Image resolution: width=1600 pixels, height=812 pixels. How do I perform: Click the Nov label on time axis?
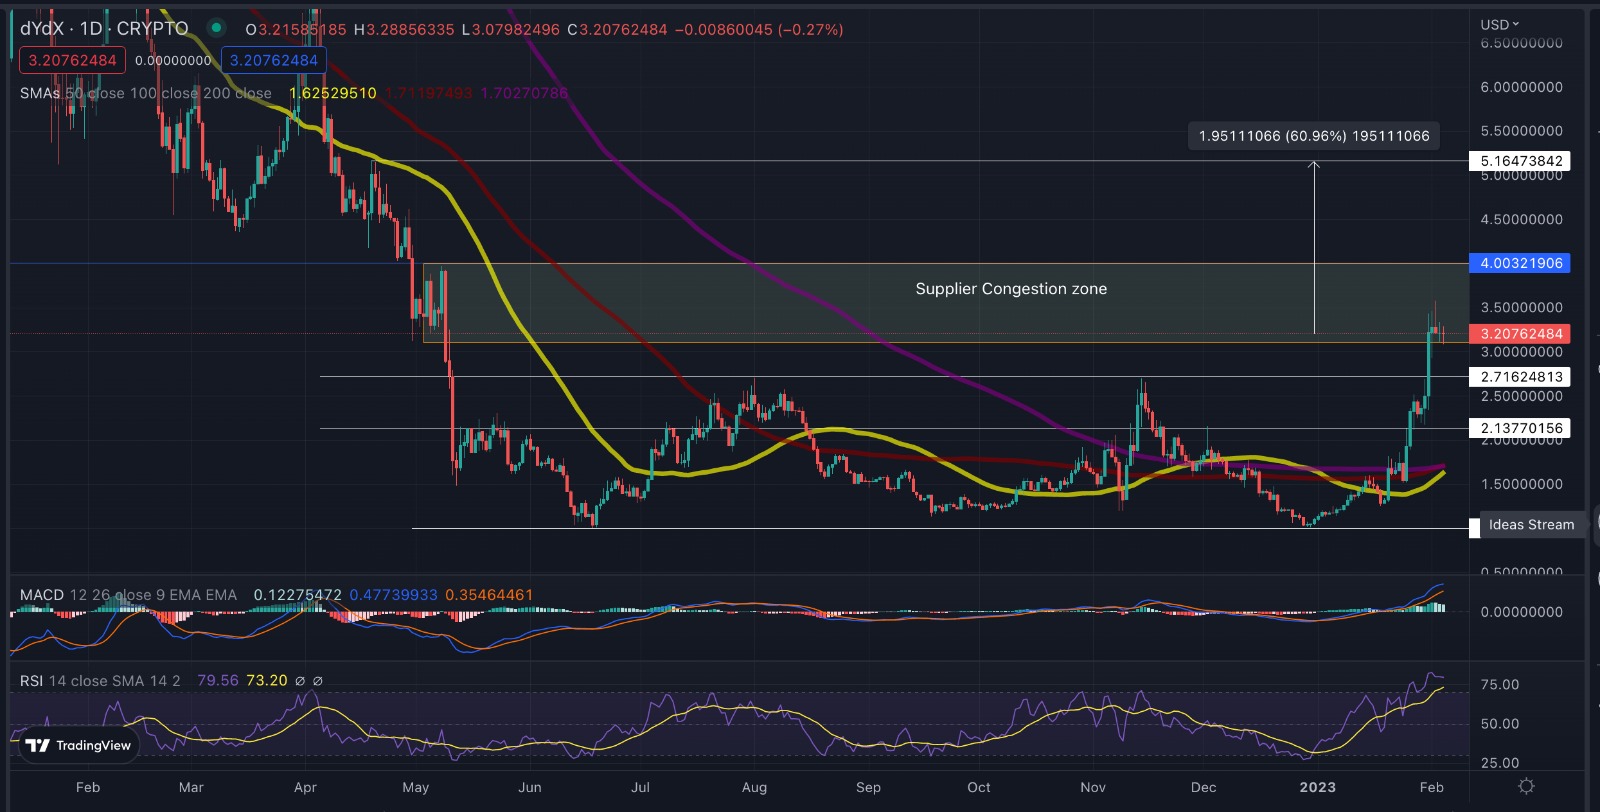pos(1093,787)
